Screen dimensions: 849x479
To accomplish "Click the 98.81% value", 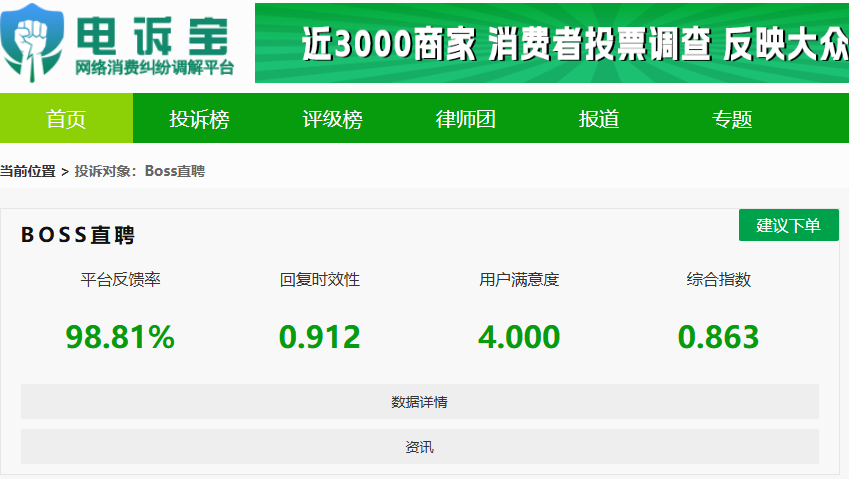I will [120, 337].
